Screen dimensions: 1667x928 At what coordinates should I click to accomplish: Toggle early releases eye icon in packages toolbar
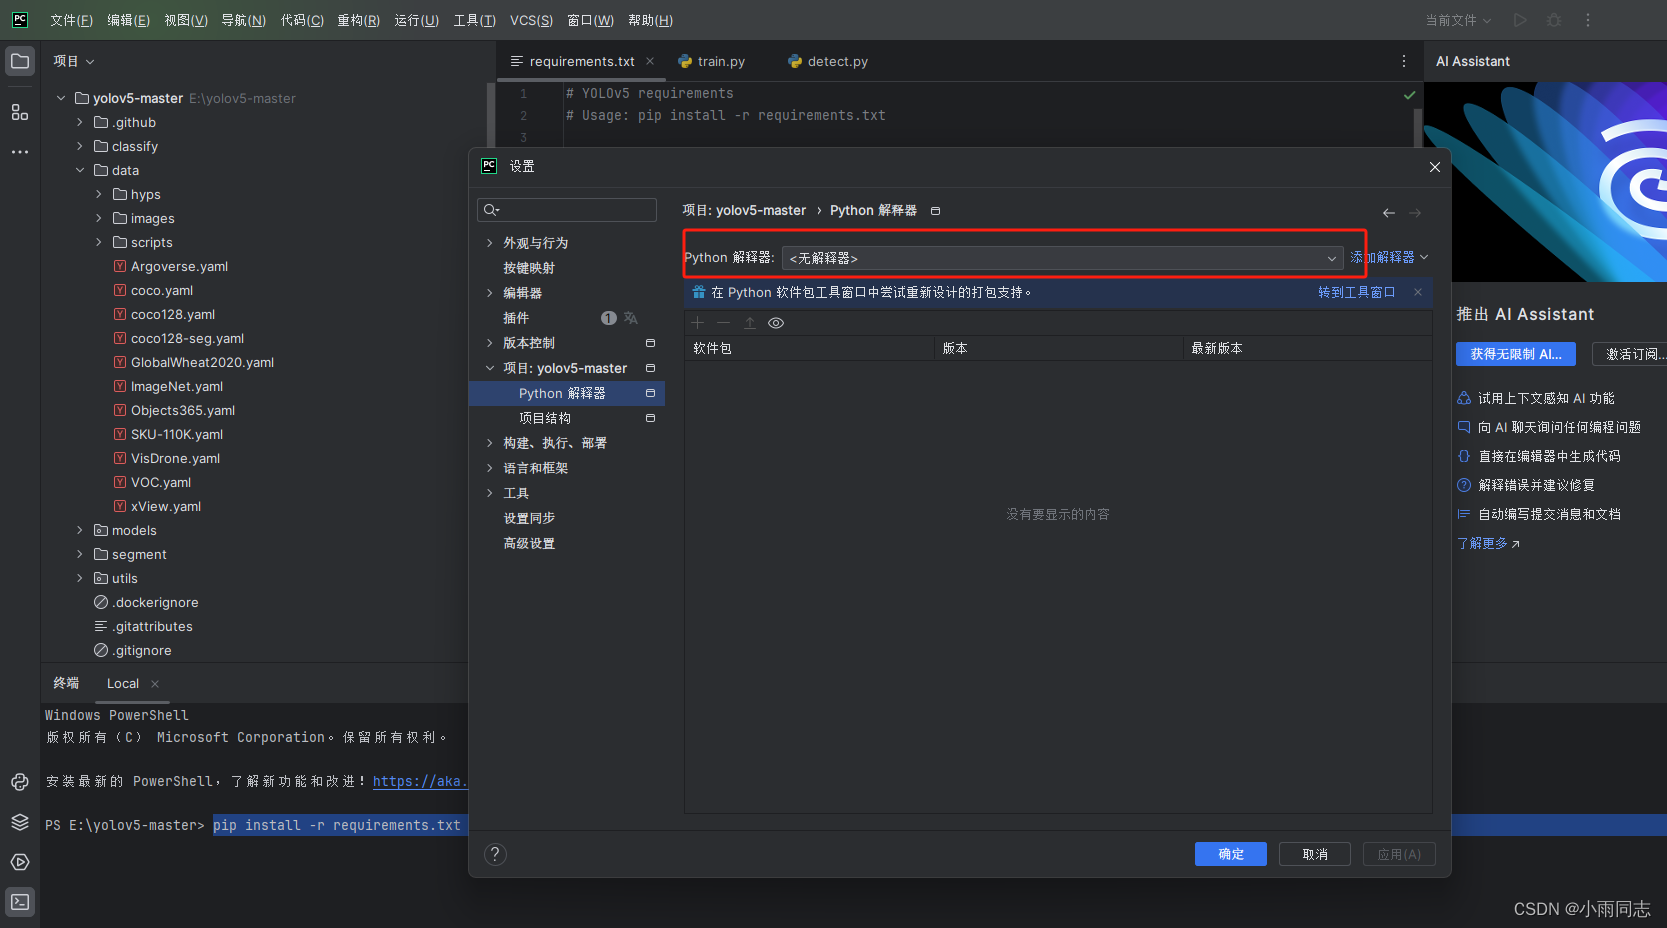[776, 322]
